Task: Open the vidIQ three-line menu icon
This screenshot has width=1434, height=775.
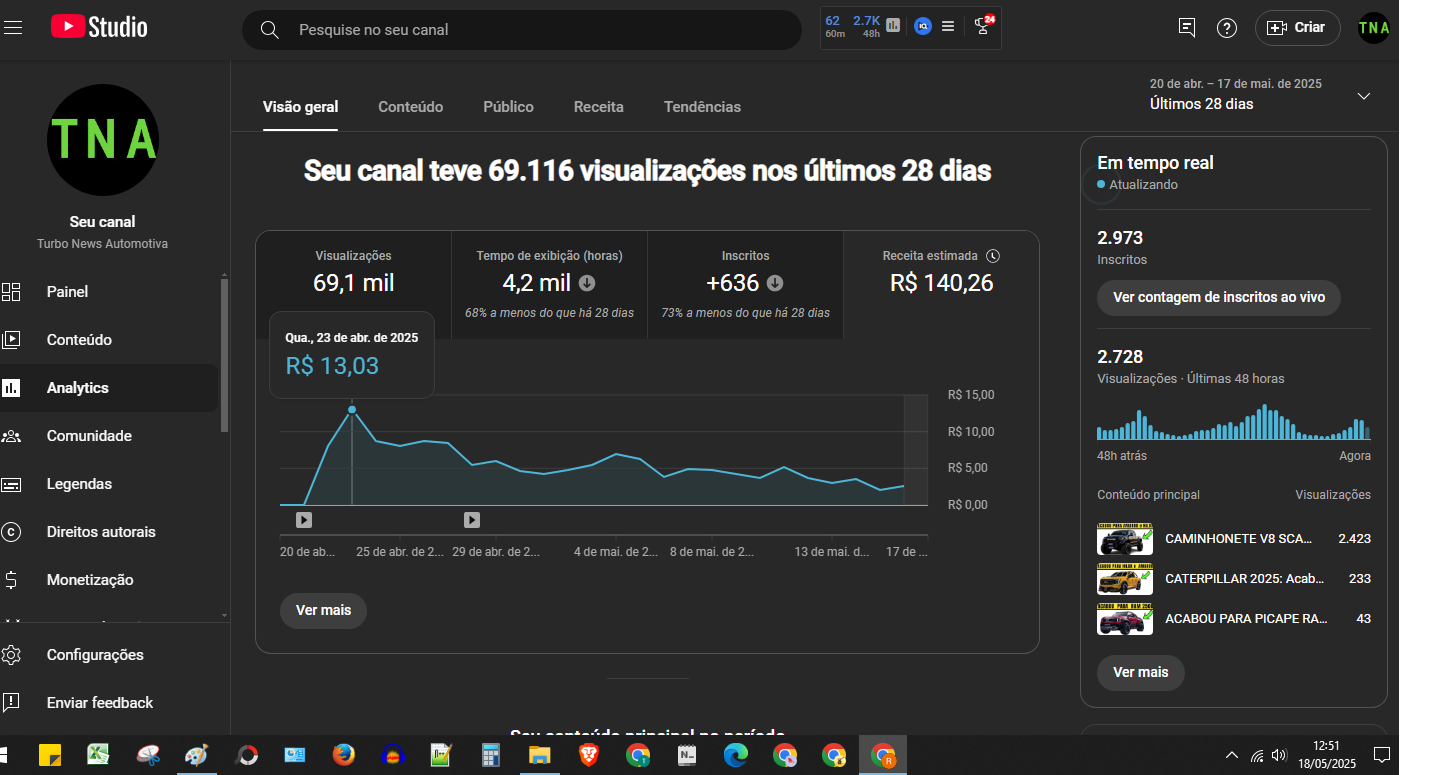Action: (948, 26)
